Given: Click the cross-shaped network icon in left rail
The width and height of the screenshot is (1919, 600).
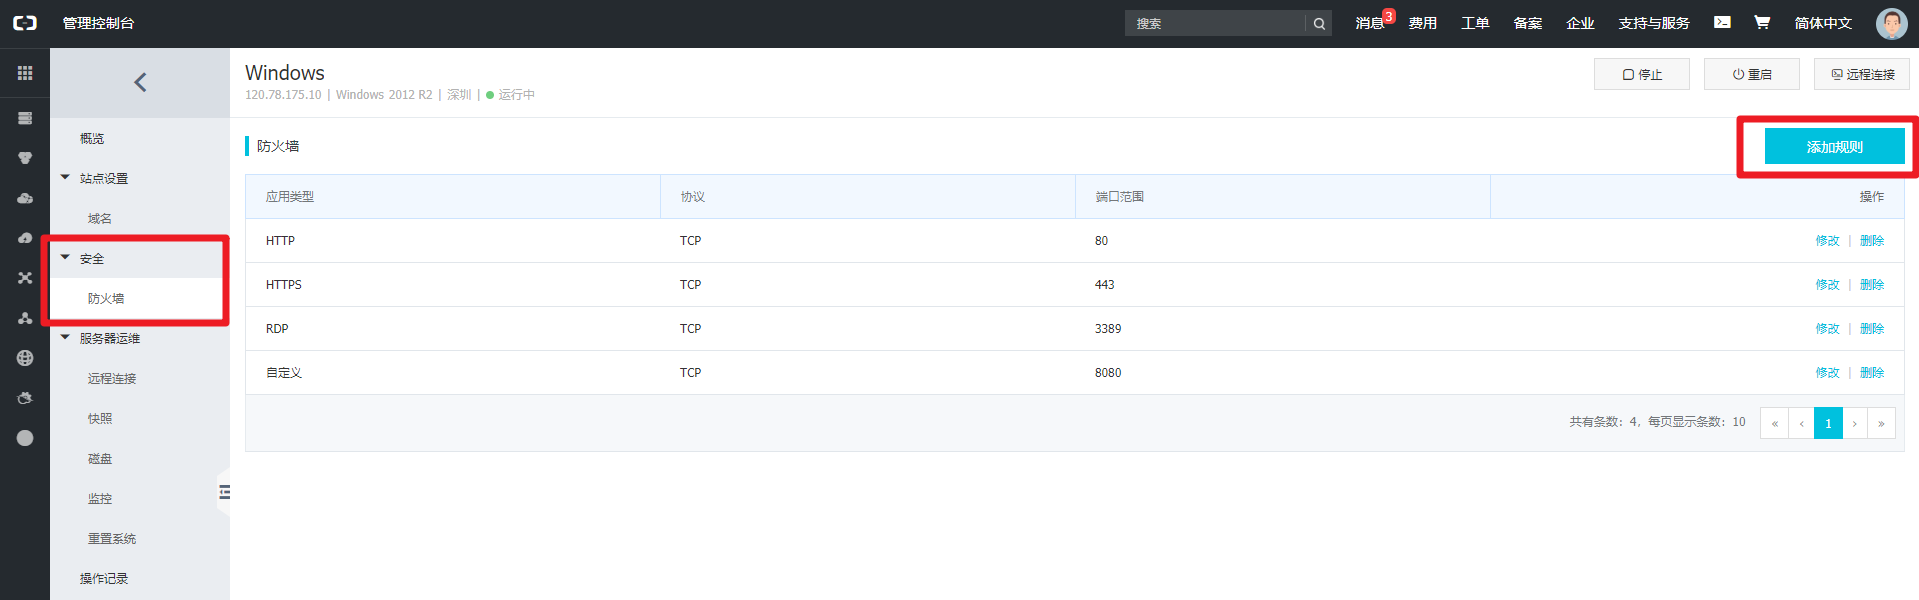Looking at the screenshot, I should point(25,278).
